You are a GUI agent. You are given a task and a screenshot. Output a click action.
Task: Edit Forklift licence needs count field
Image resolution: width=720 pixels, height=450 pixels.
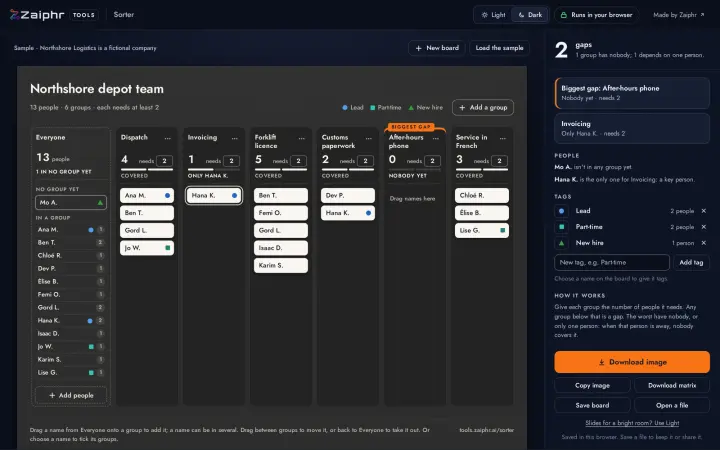pos(298,161)
